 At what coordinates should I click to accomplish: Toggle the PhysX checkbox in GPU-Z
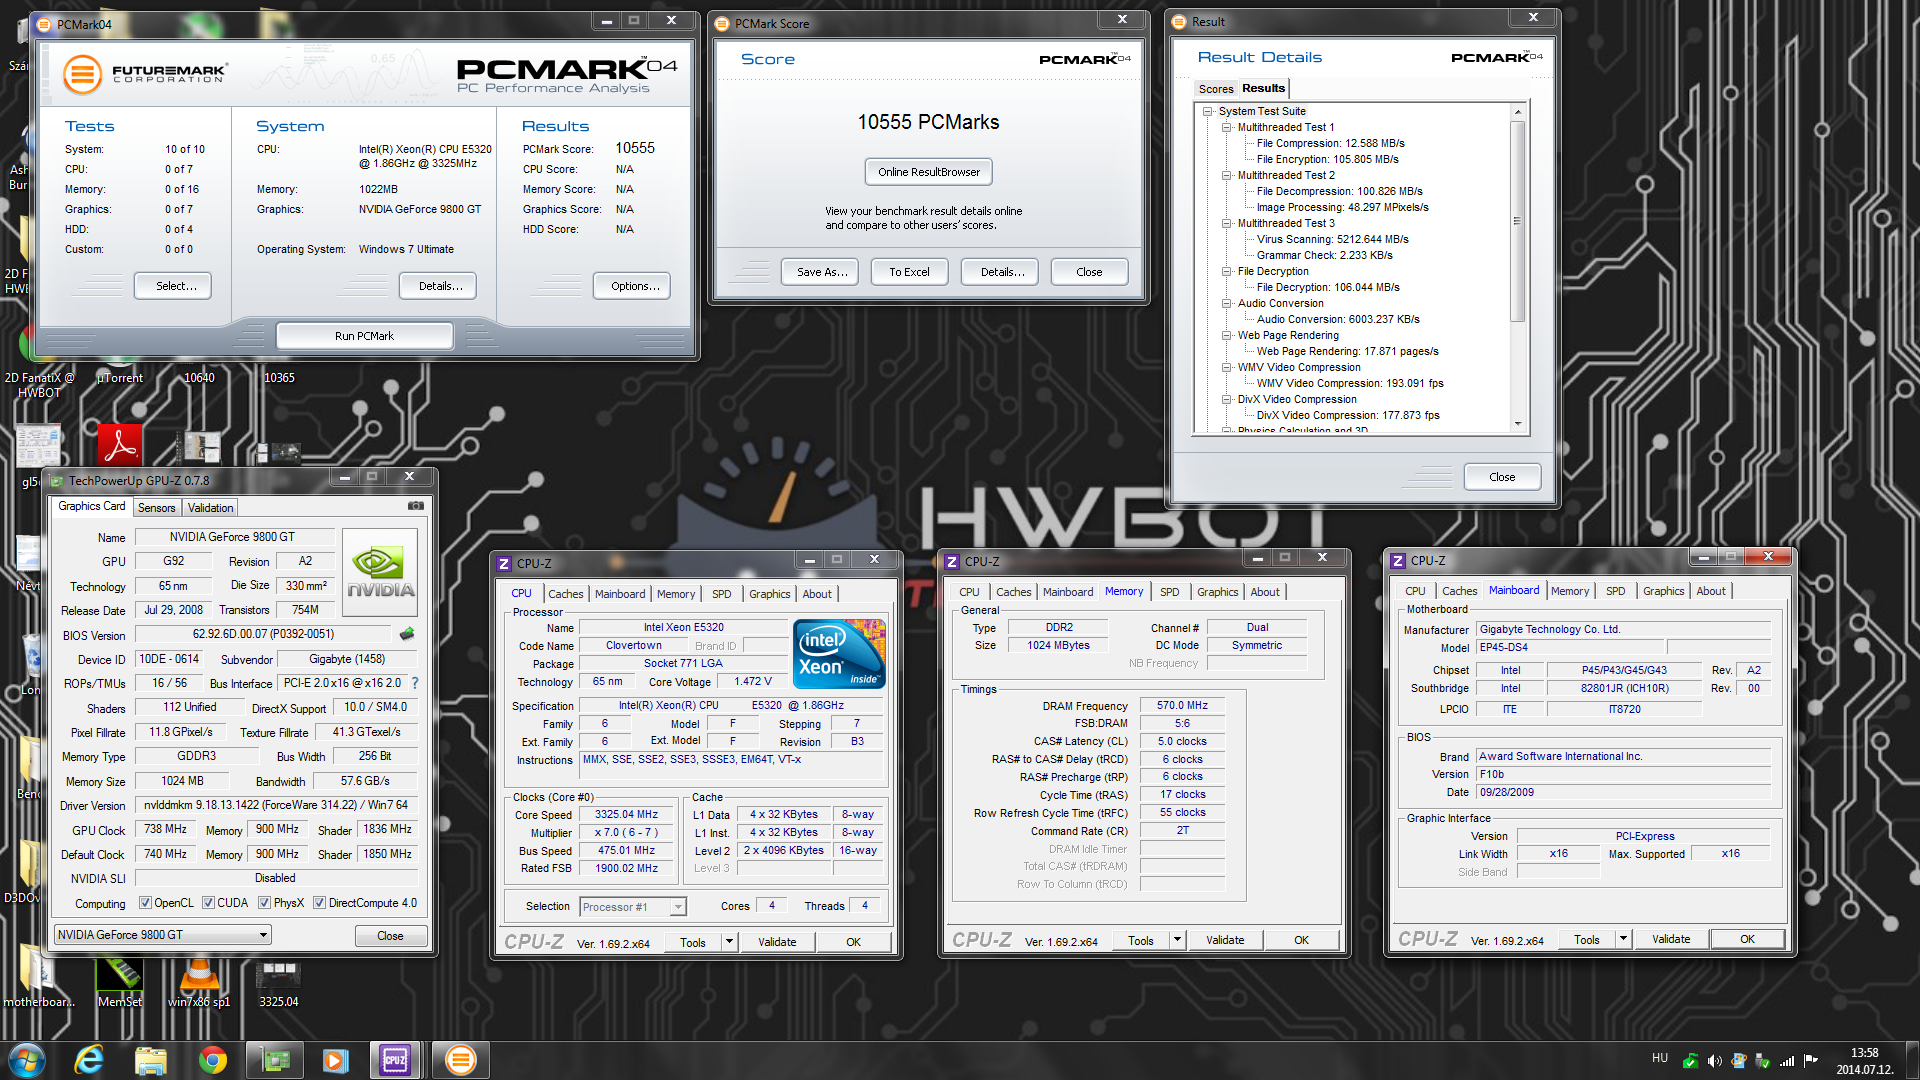pos(265,903)
